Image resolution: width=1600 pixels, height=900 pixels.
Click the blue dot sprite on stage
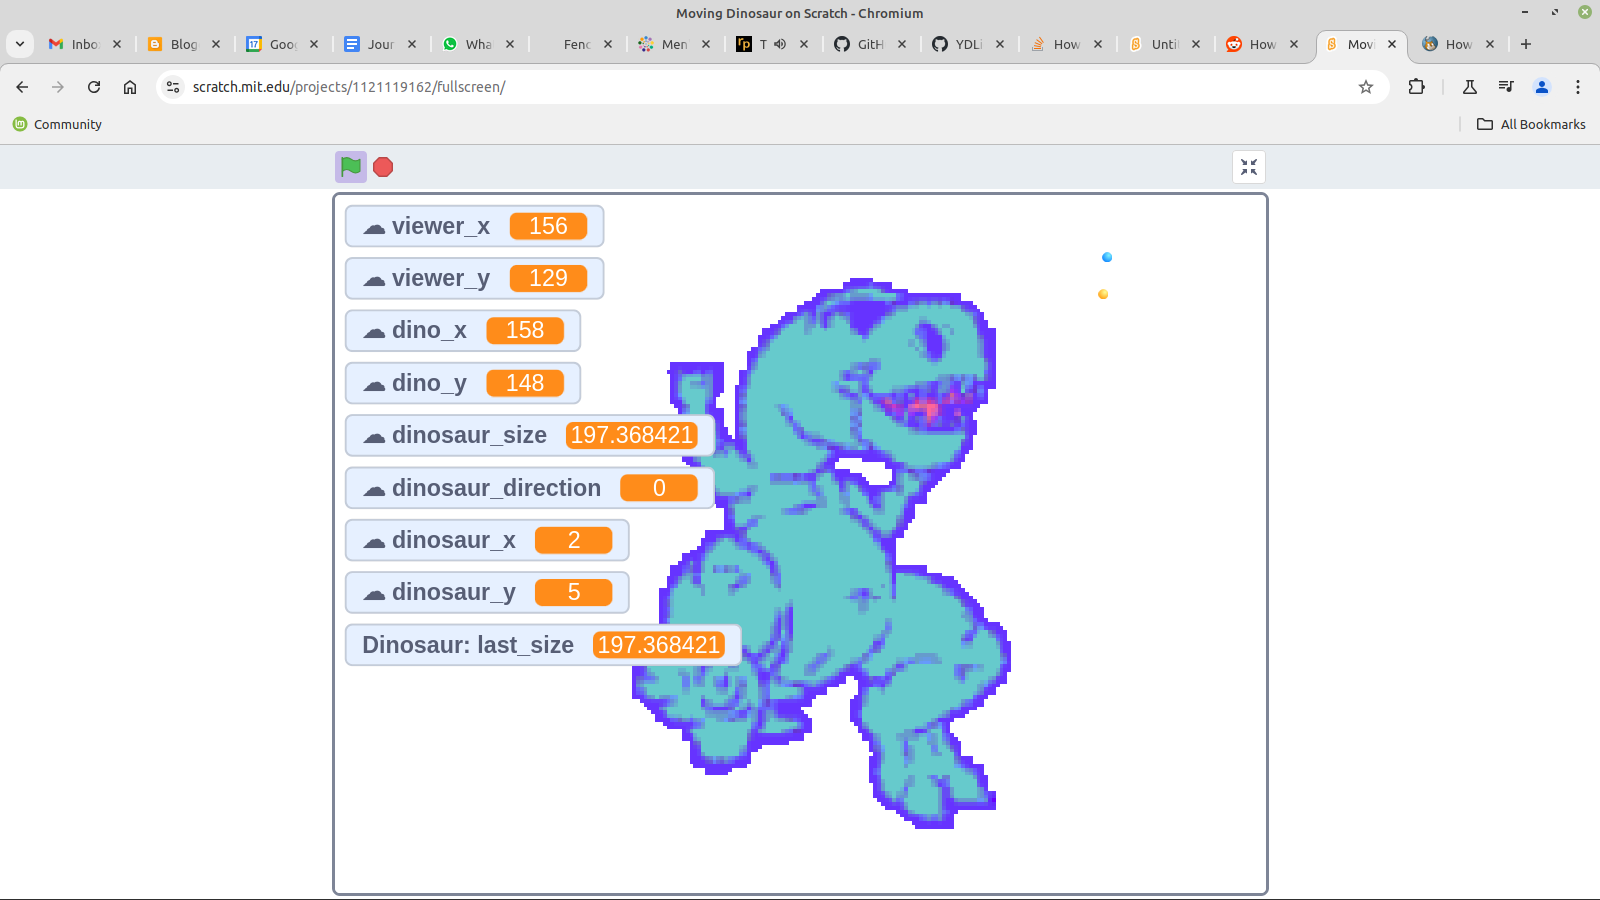[1107, 257]
